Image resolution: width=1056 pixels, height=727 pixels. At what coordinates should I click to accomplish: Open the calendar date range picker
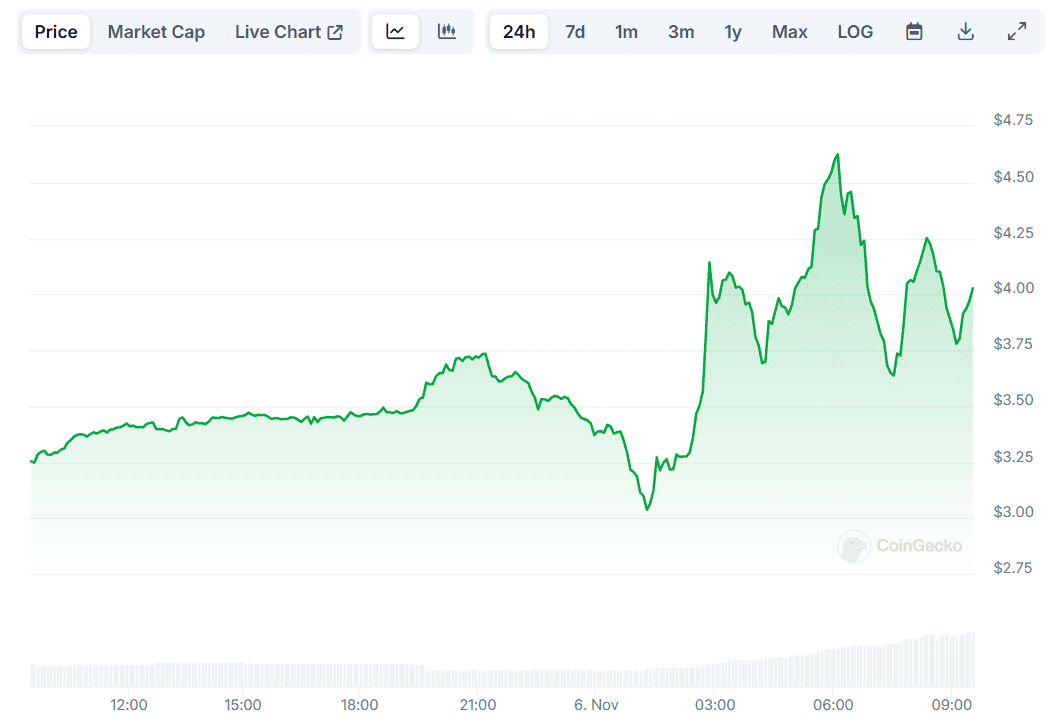coord(914,32)
